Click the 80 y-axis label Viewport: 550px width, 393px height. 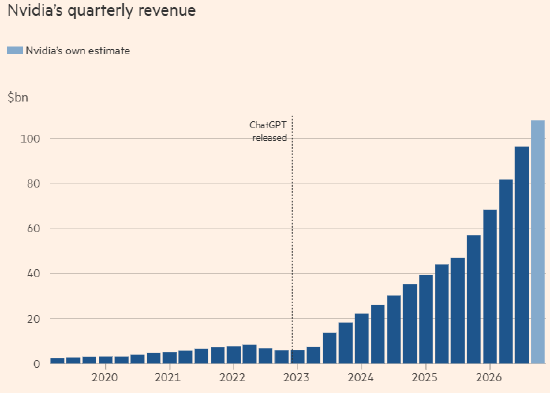(x=34, y=184)
